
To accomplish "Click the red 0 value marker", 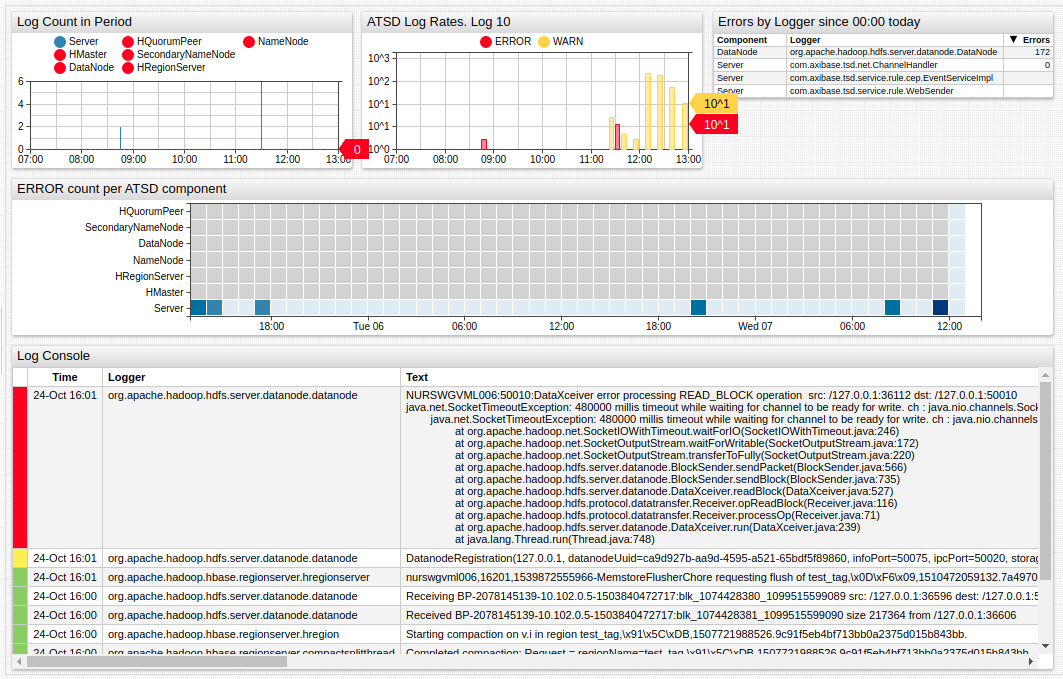I will click(356, 150).
